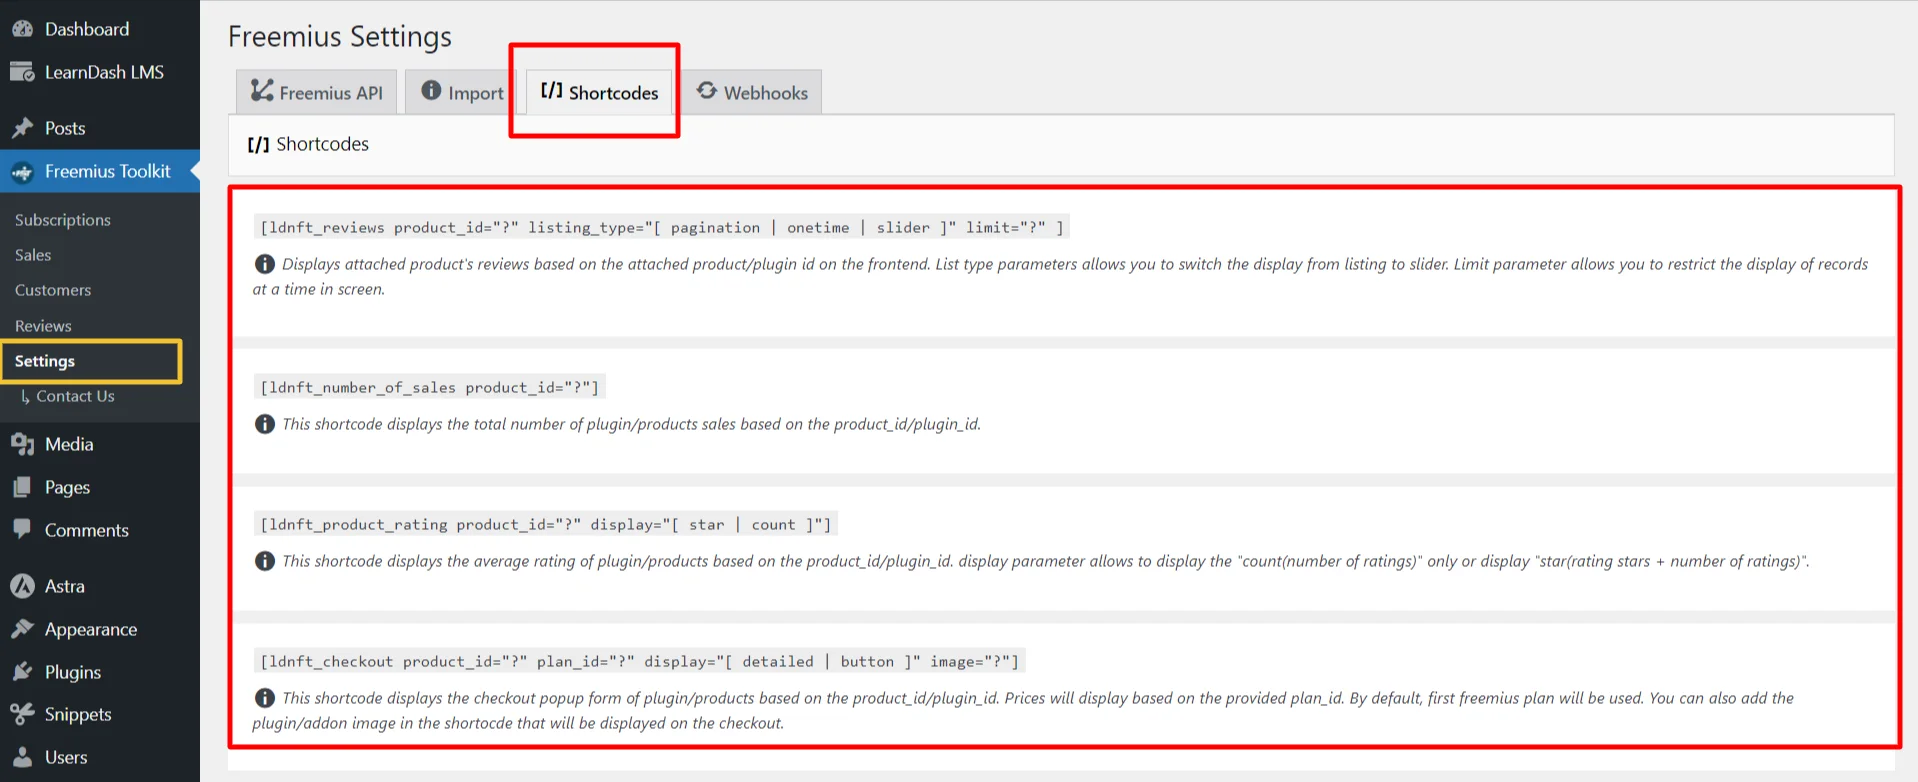
Task: Click the average rating description sentence
Action: tap(1045, 561)
